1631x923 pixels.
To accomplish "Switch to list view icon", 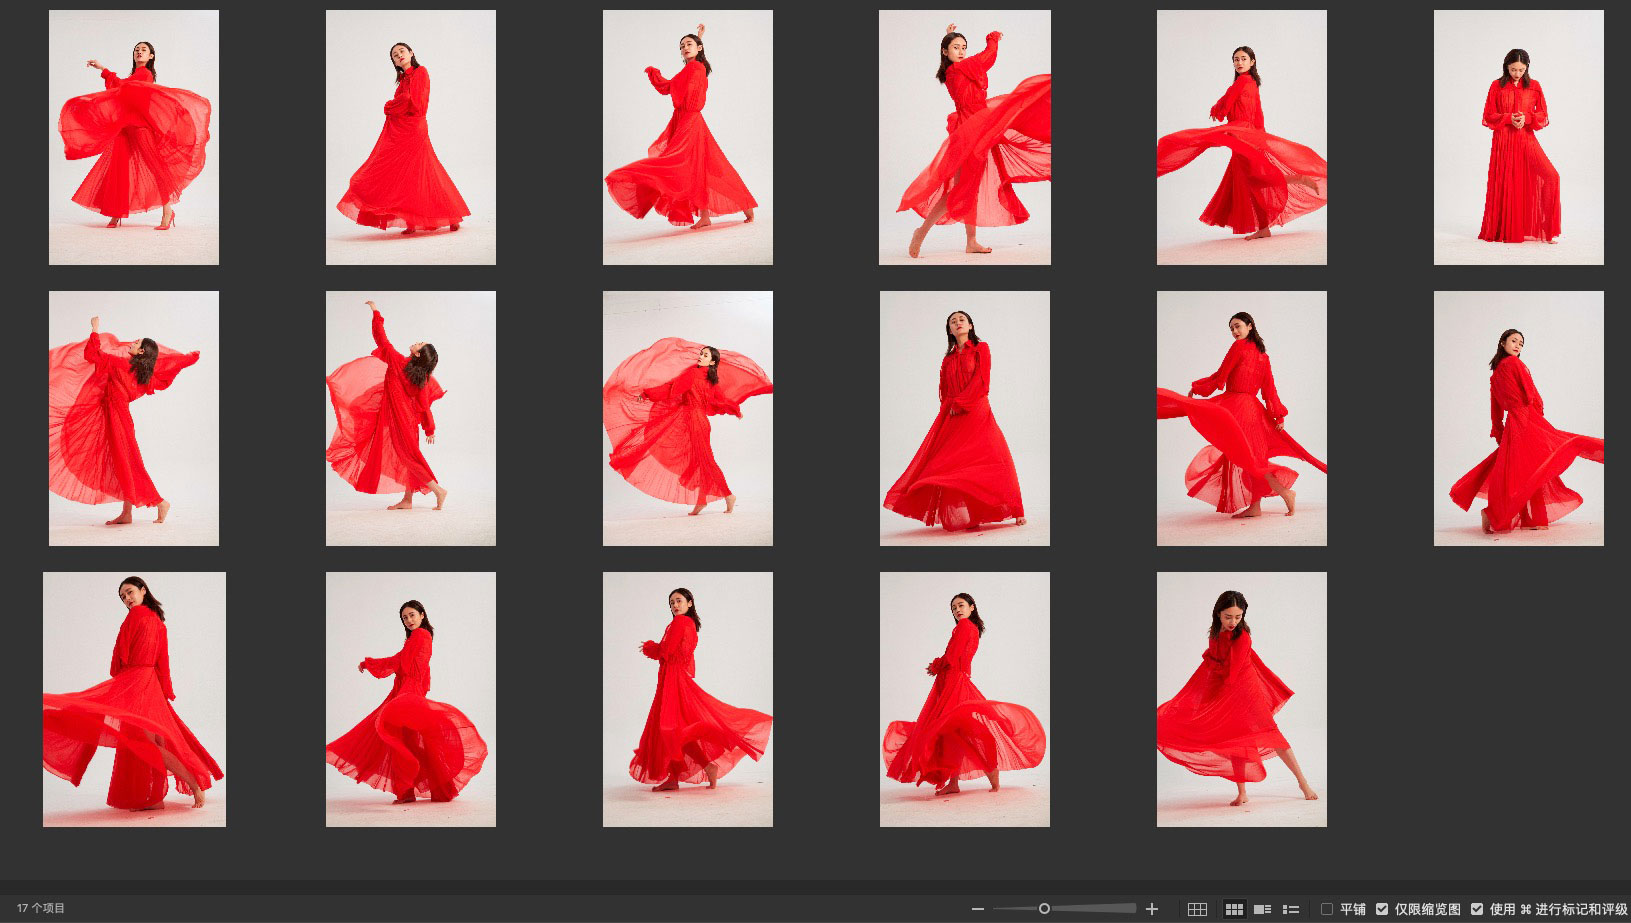I will coord(1290,909).
